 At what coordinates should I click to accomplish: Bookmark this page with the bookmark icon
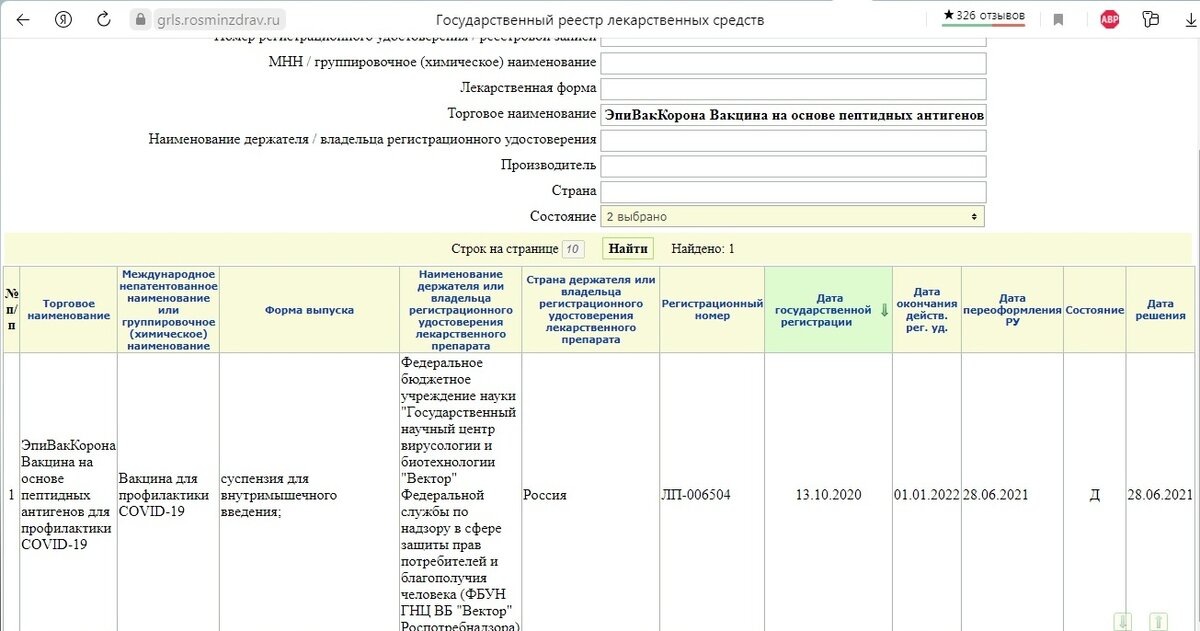pyautogui.click(x=1058, y=19)
